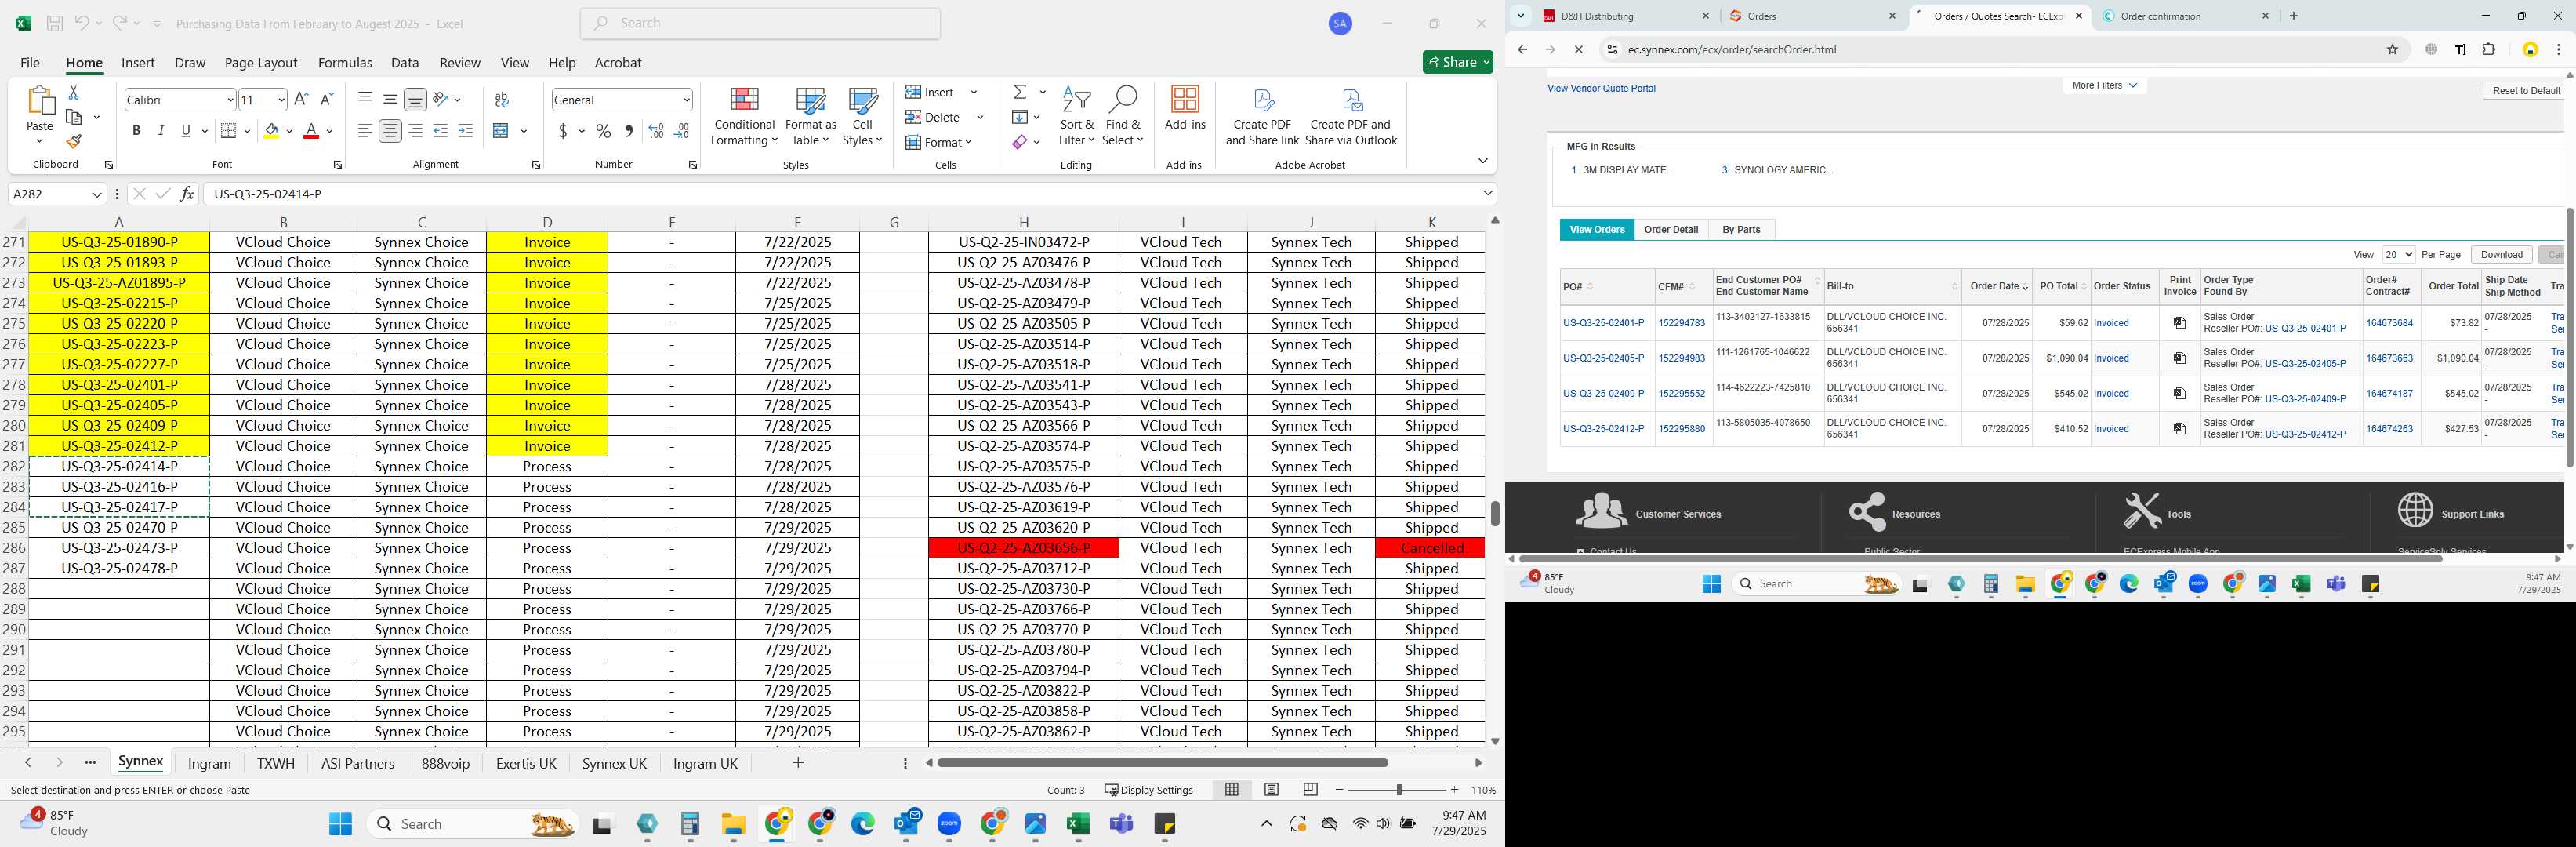Click Print Invoice icon for US-Q3-25-02412-P
The height and width of the screenshot is (847, 2576).
(x=2179, y=429)
